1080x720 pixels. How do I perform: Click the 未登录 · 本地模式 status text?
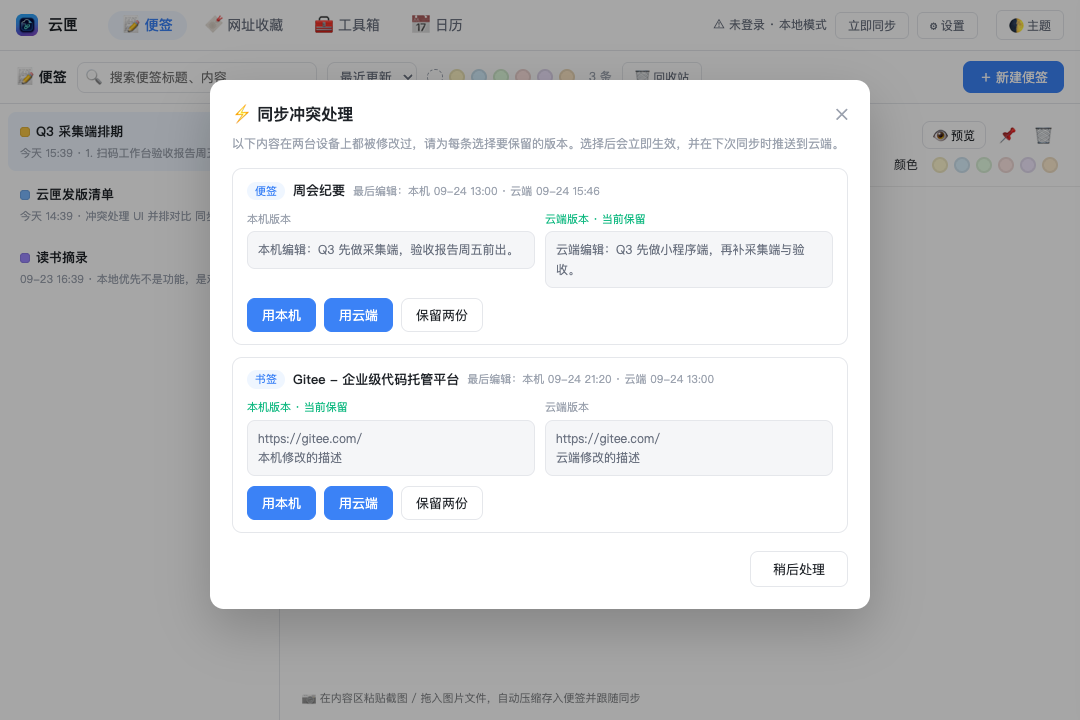click(769, 25)
